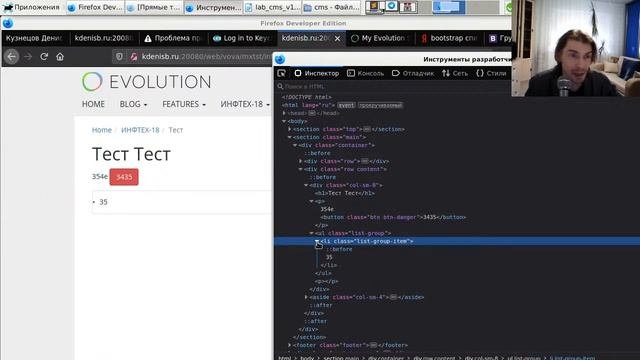Open the Стили style editor tab
Image resolution: width=640 pixels, height=360 pixels.
point(491,73)
